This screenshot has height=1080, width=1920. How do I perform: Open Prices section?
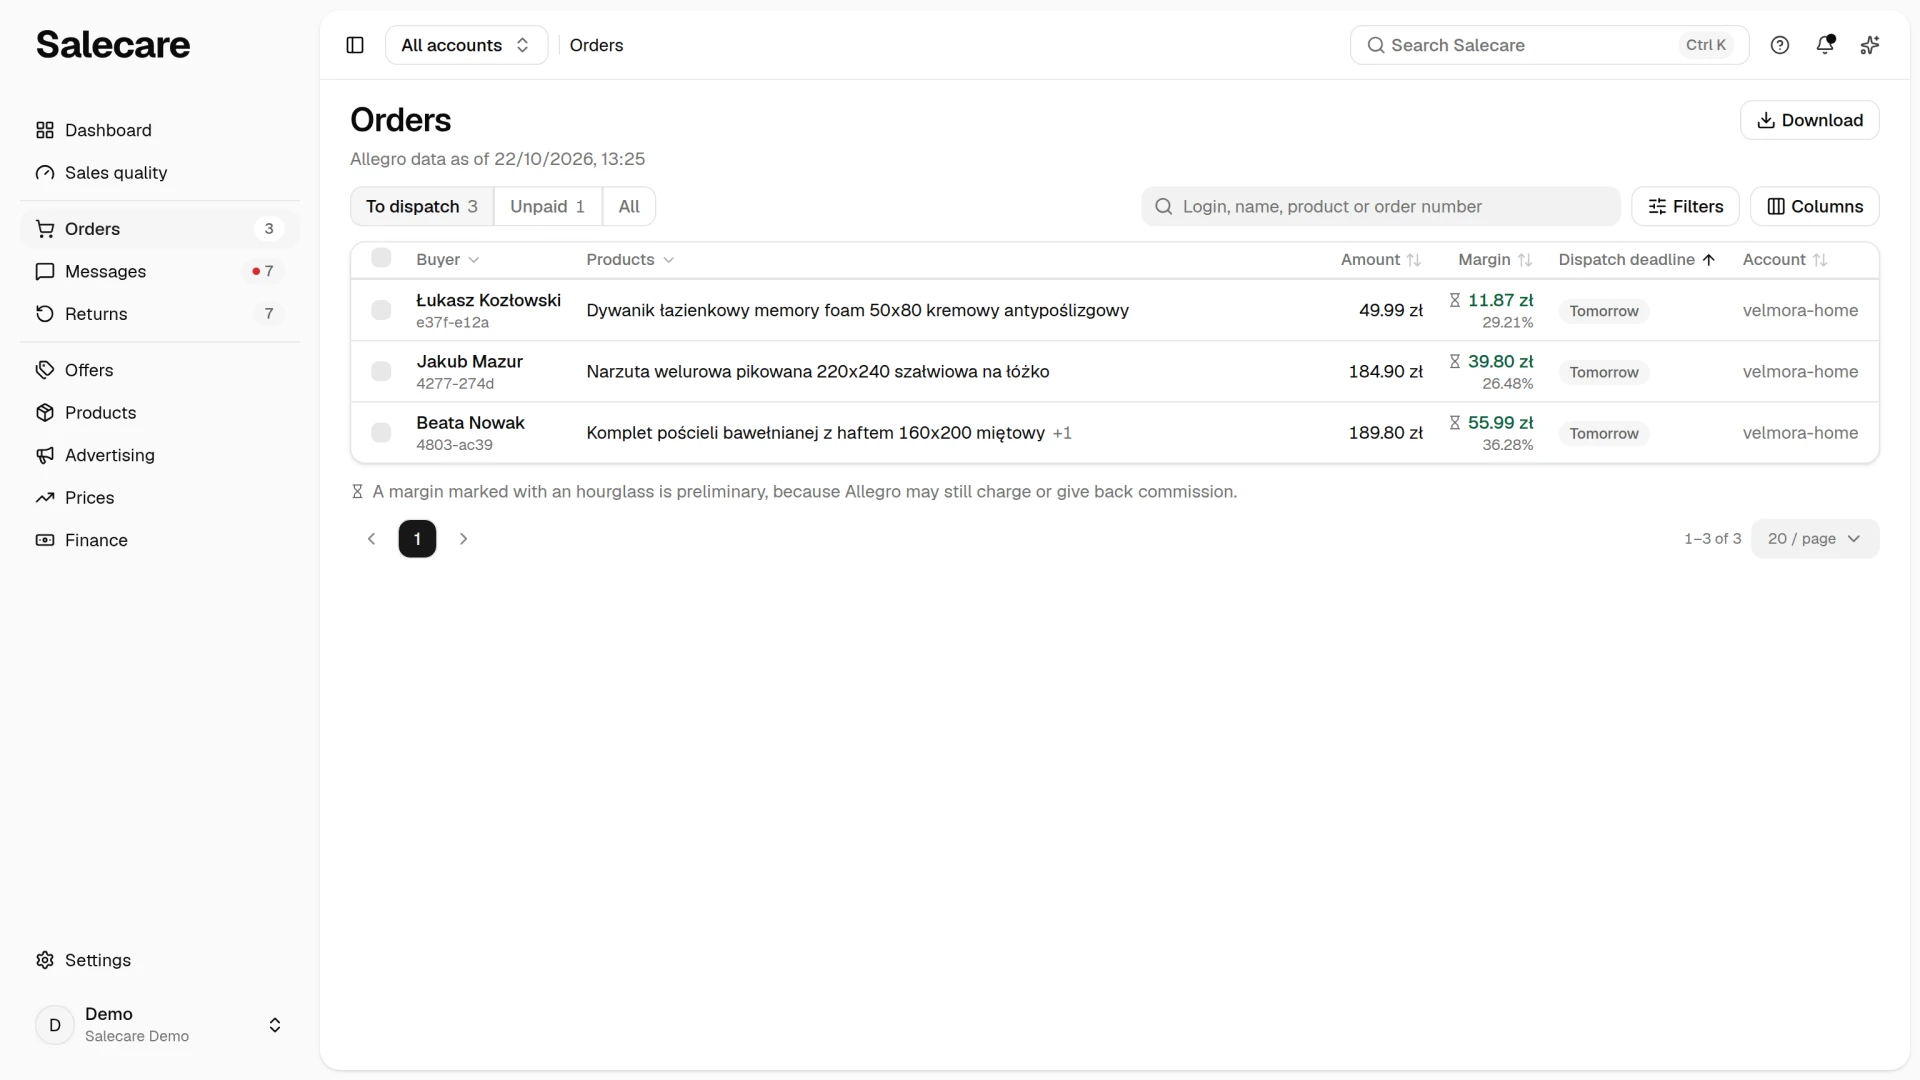[160, 498]
